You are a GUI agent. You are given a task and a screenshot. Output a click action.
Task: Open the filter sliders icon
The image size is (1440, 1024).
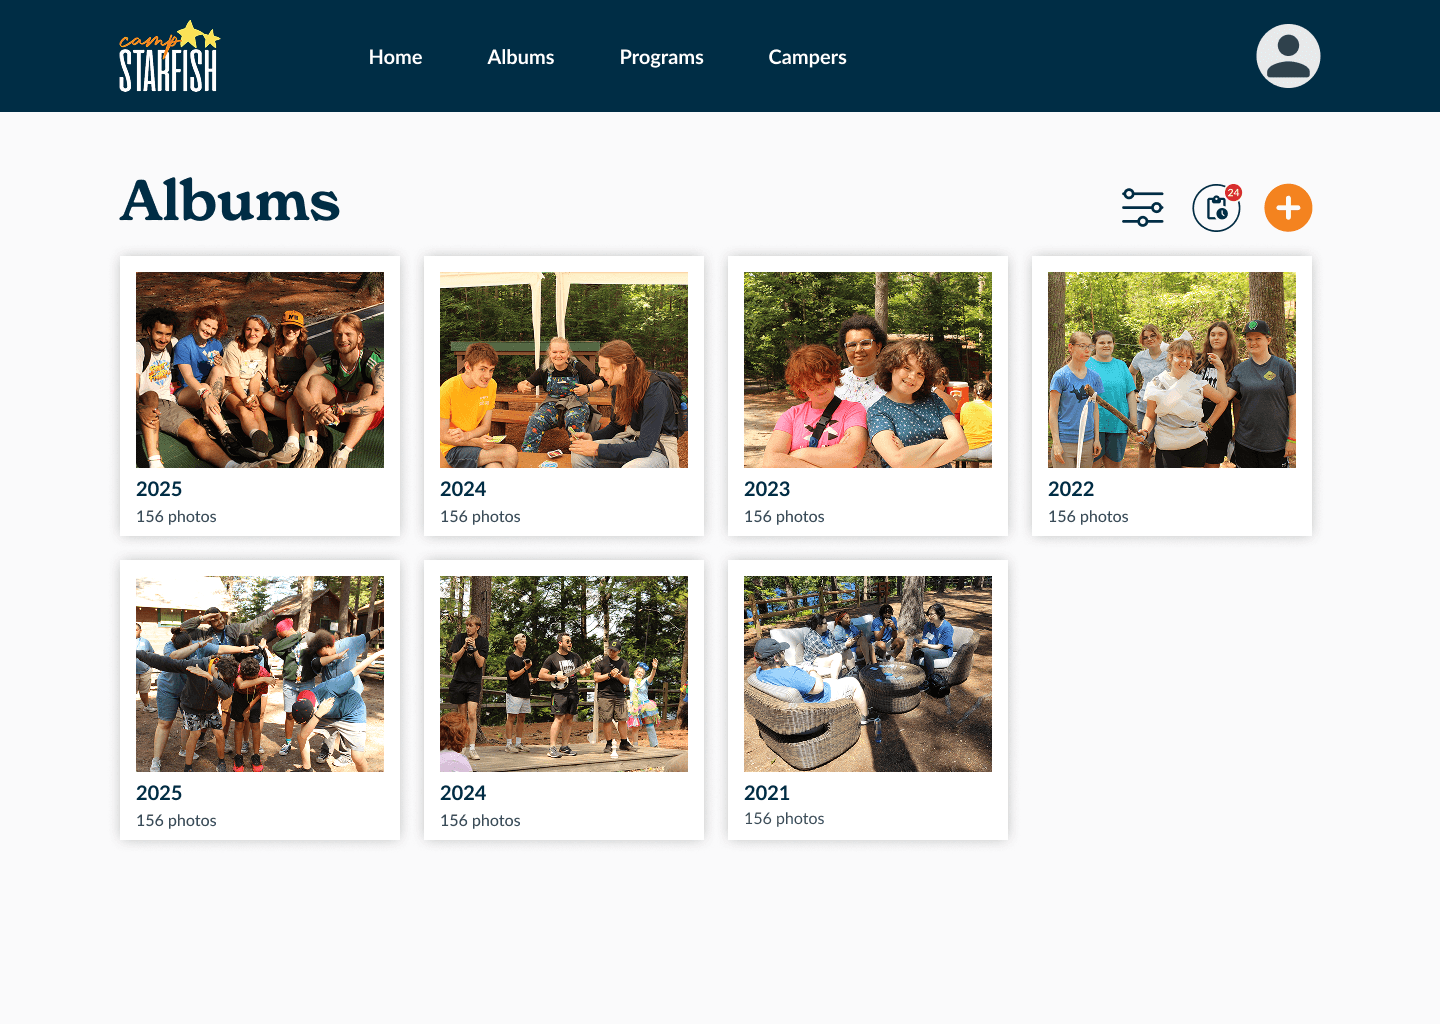click(x=1143, y=208)
